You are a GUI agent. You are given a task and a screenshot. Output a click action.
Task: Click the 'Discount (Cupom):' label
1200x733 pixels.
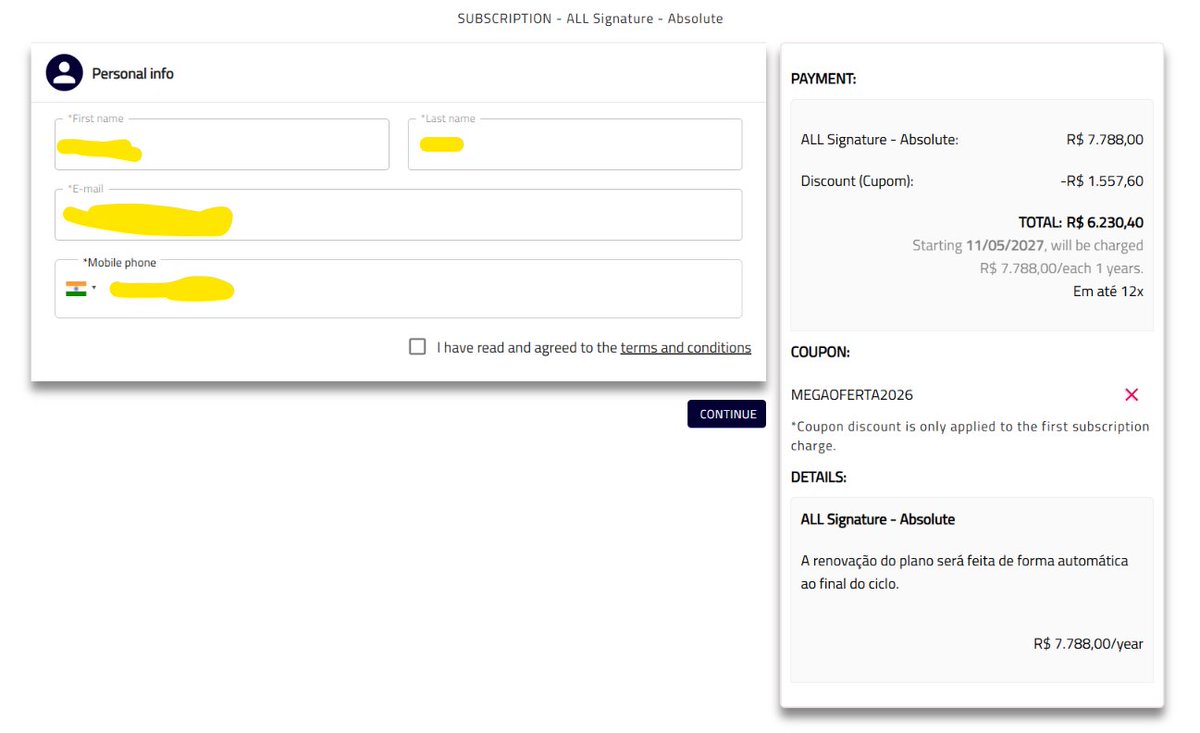(x=857, y=181)
